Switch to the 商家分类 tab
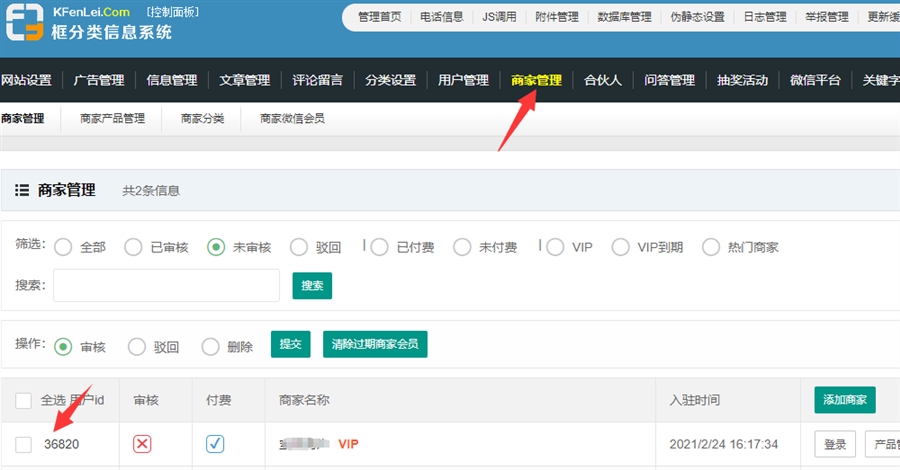Screen dimensions: 900x470 click(x=202, y=118)
